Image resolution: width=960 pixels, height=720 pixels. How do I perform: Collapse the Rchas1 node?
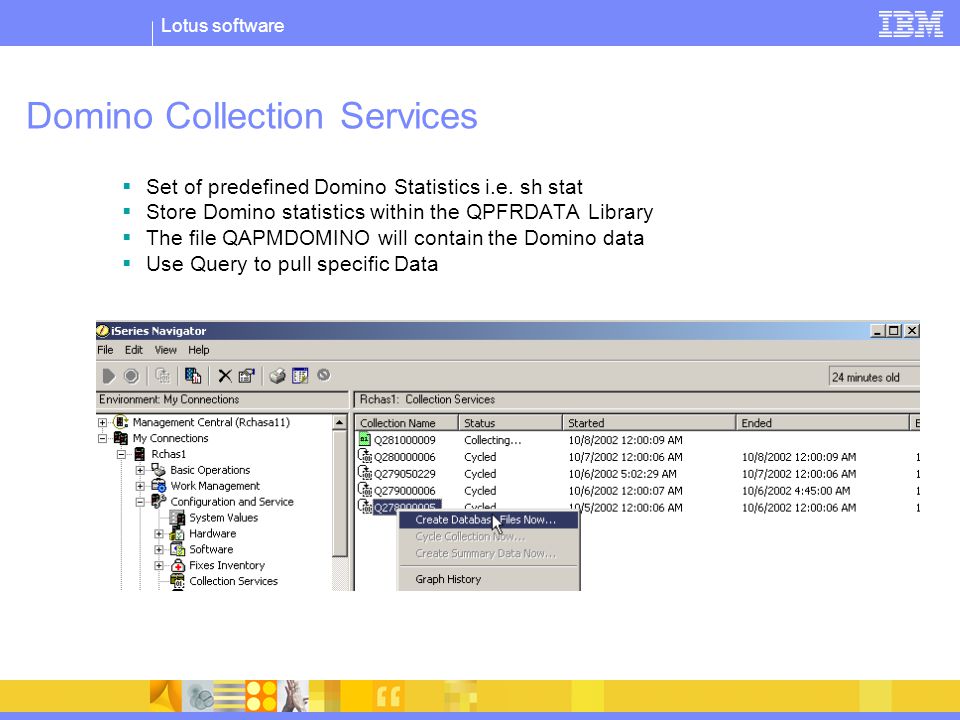click(x=121, y=454)
